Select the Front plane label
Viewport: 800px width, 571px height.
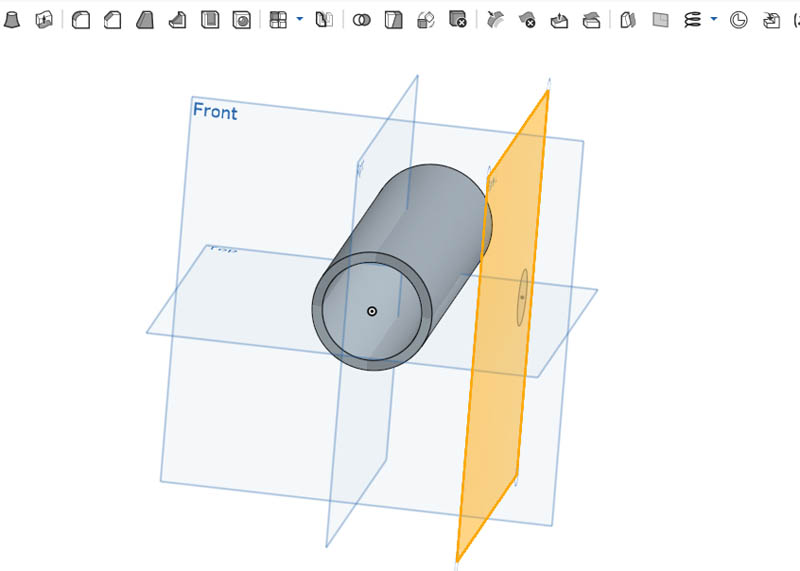[x=215, y=111]
